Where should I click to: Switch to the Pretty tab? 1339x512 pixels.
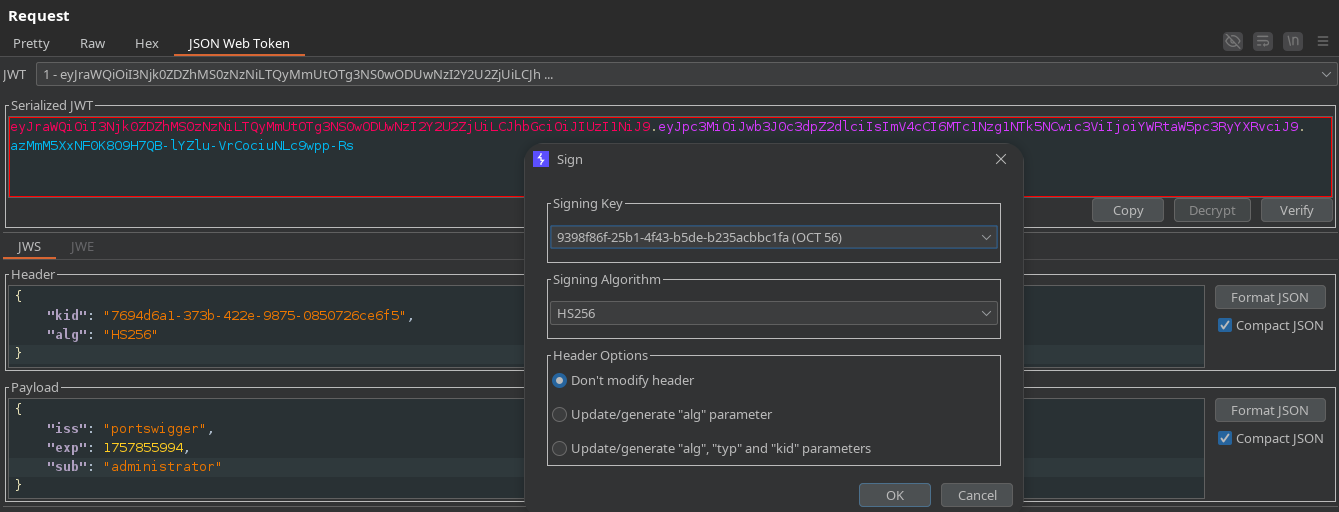[31, 43]
